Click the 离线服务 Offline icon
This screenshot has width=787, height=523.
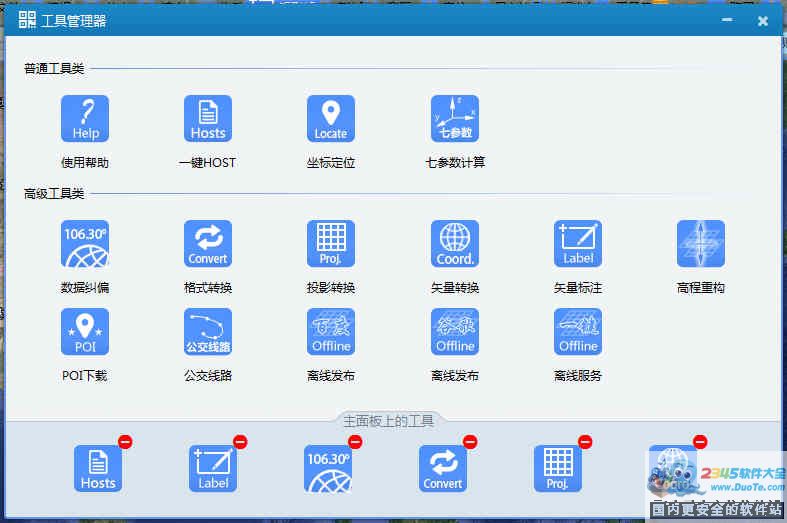pyautogui.click(x=578, y=332)
